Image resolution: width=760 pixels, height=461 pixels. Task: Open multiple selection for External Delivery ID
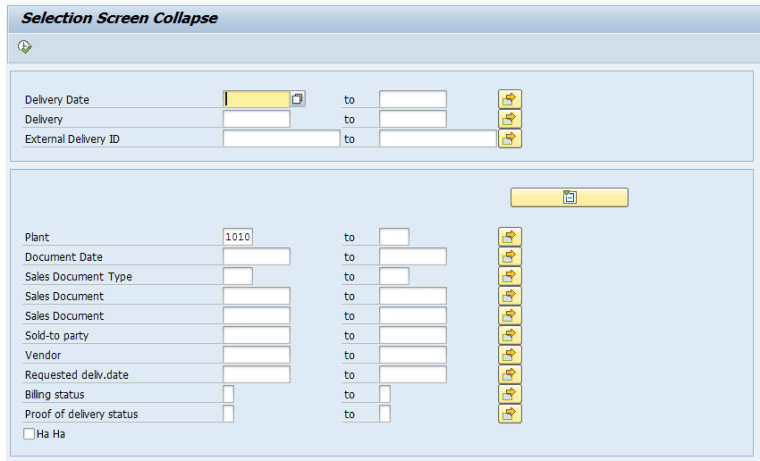point(510,139)
